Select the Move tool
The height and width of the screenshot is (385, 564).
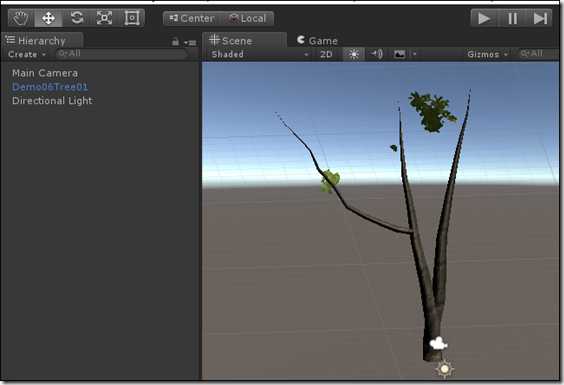(x=48, y=18)
